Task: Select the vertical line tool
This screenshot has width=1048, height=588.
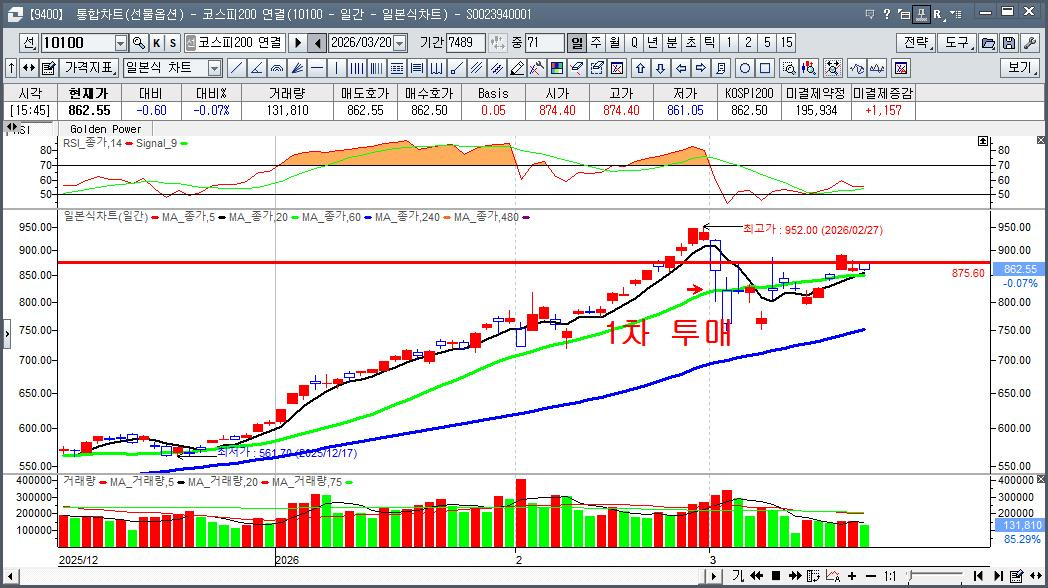Action: click(x=336, y=67)
